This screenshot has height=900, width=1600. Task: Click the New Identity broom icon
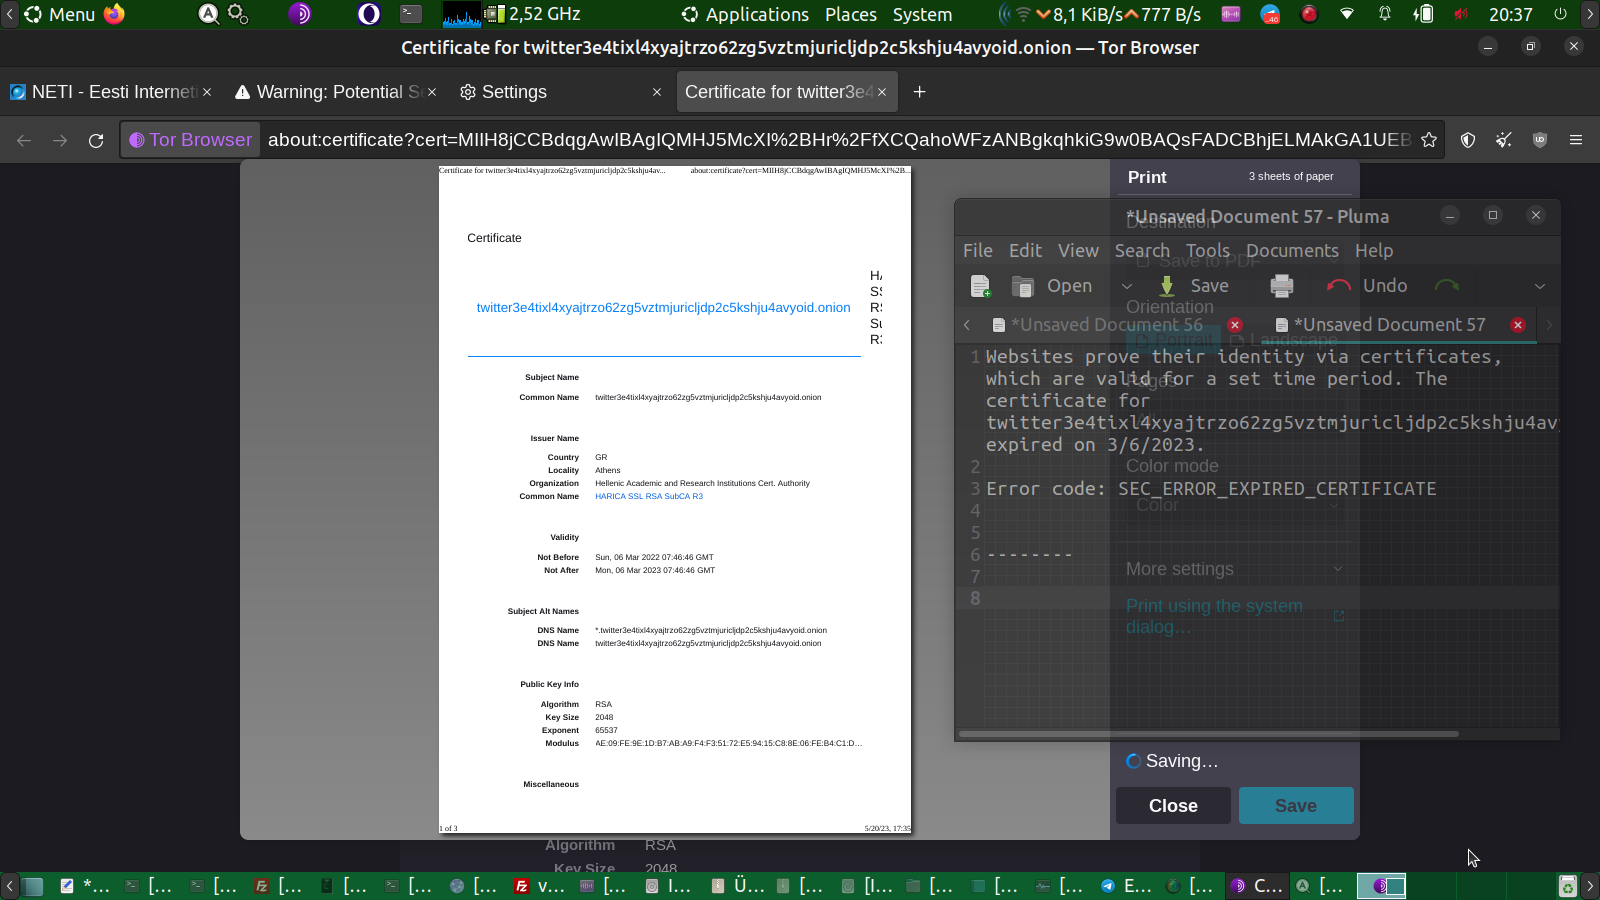coord(1504,140)
